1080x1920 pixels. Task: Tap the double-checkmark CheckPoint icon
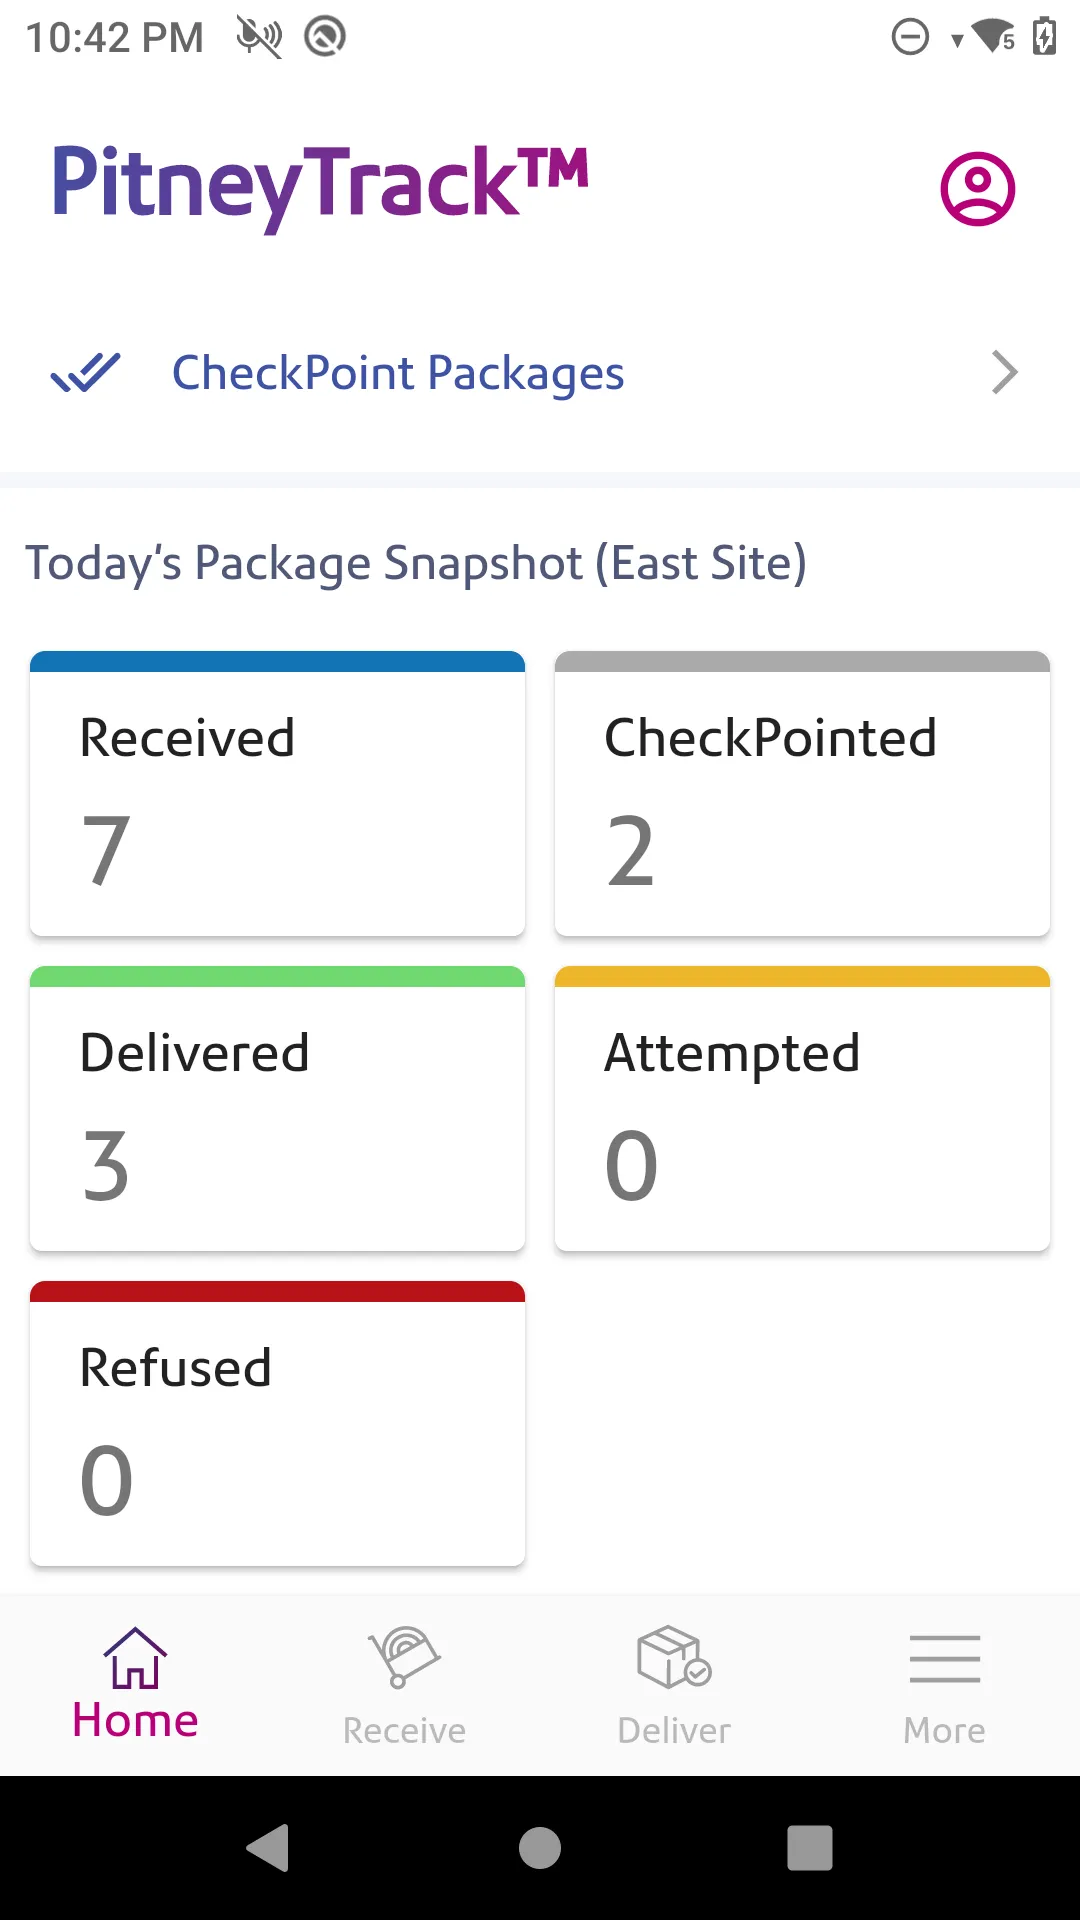pos(86,373)
